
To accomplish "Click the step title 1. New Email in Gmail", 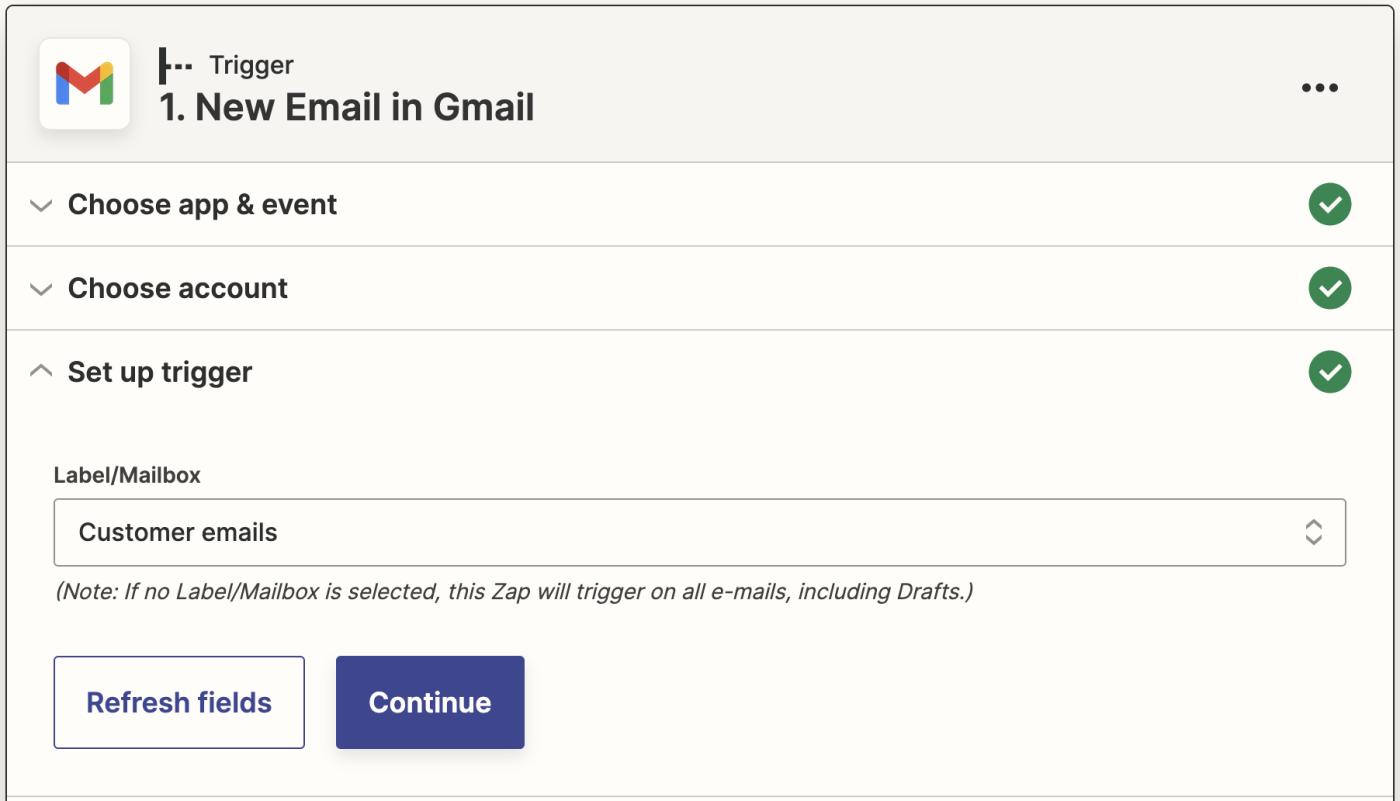I will pos(347,107).
